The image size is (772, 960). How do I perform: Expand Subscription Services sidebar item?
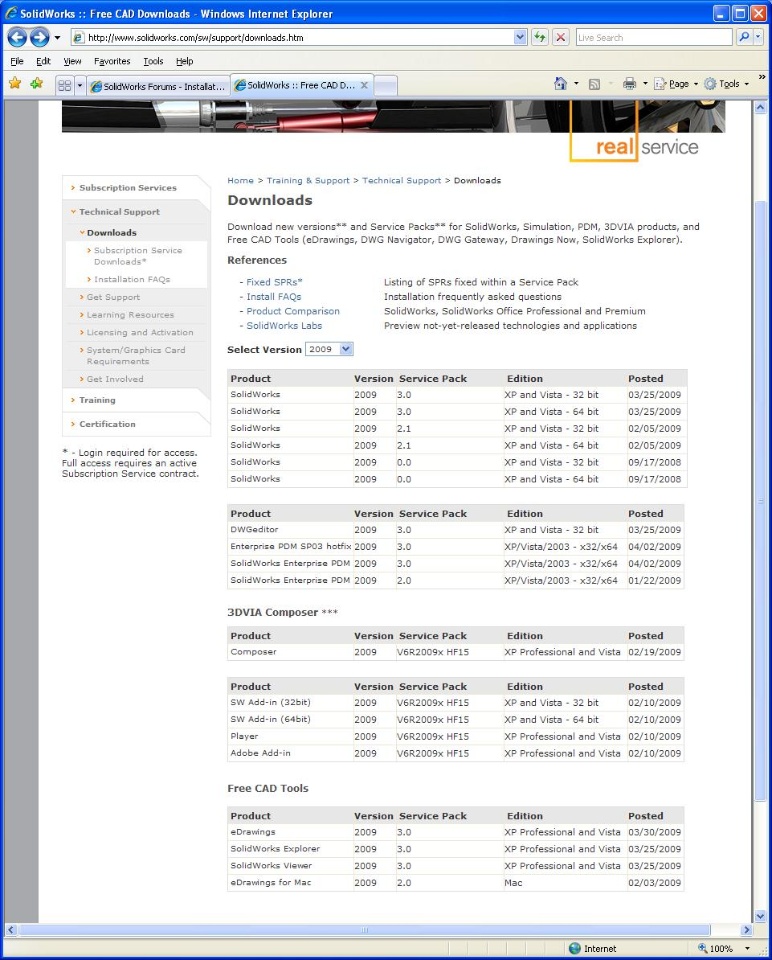pos(127,188)
